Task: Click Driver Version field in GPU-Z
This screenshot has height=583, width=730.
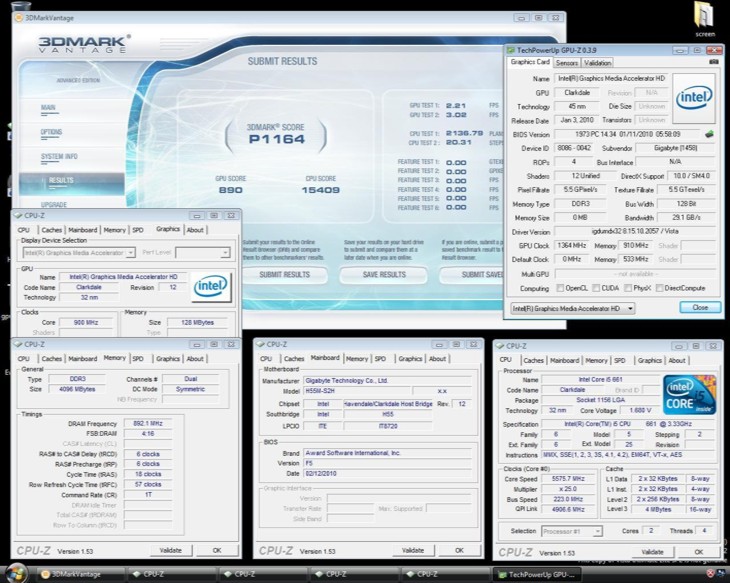Action: pos(634,231)
